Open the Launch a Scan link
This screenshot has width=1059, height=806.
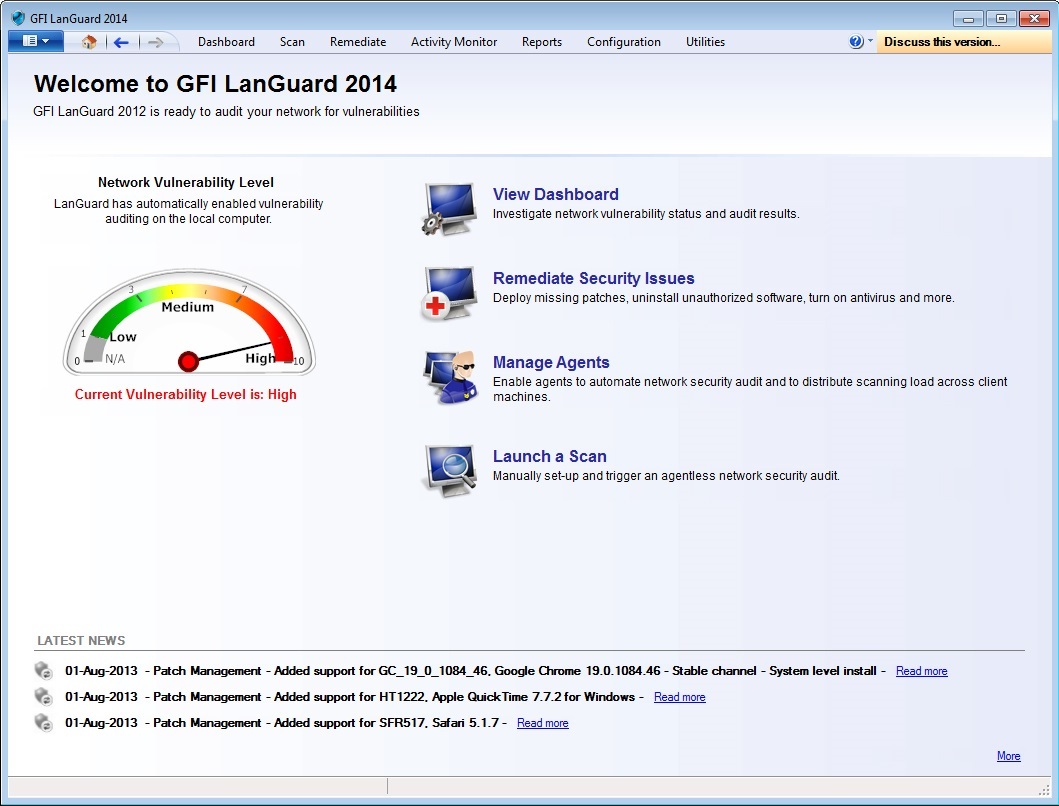[550, 457]
